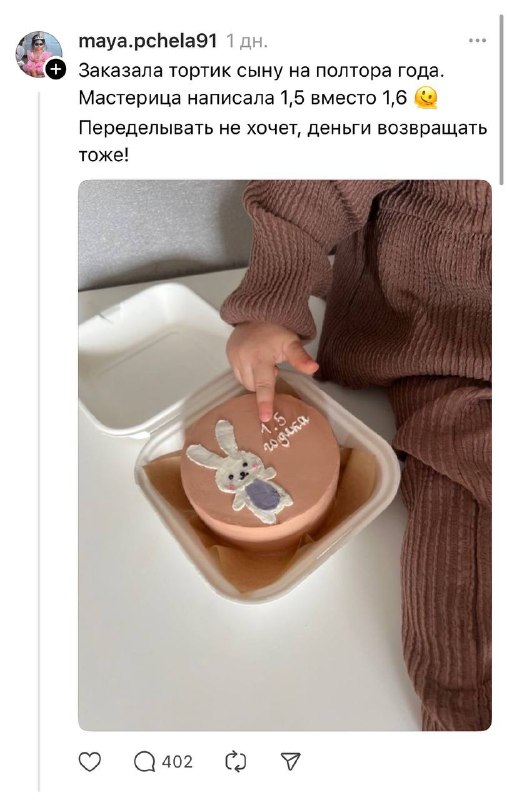Click the 1.5 годика inscription on the cake
The image size is (507, 800).
[x=284, y=431]
